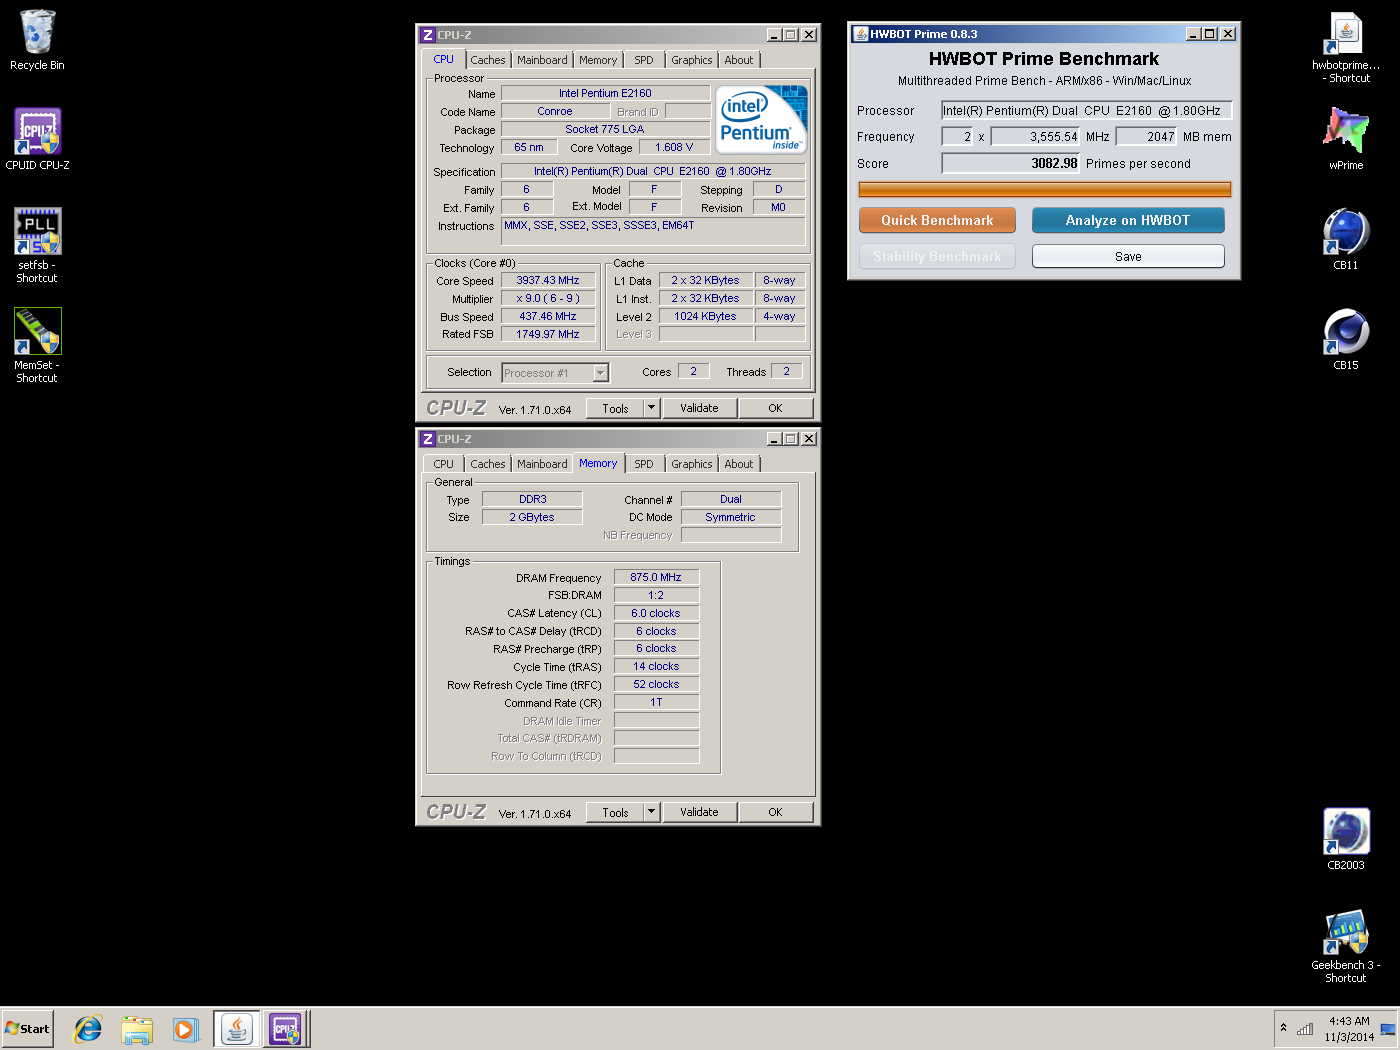This screenshot has height=1050, width=1400.
Task: Open About tab in bottom CPU-Z window
Action: point(739,464)
